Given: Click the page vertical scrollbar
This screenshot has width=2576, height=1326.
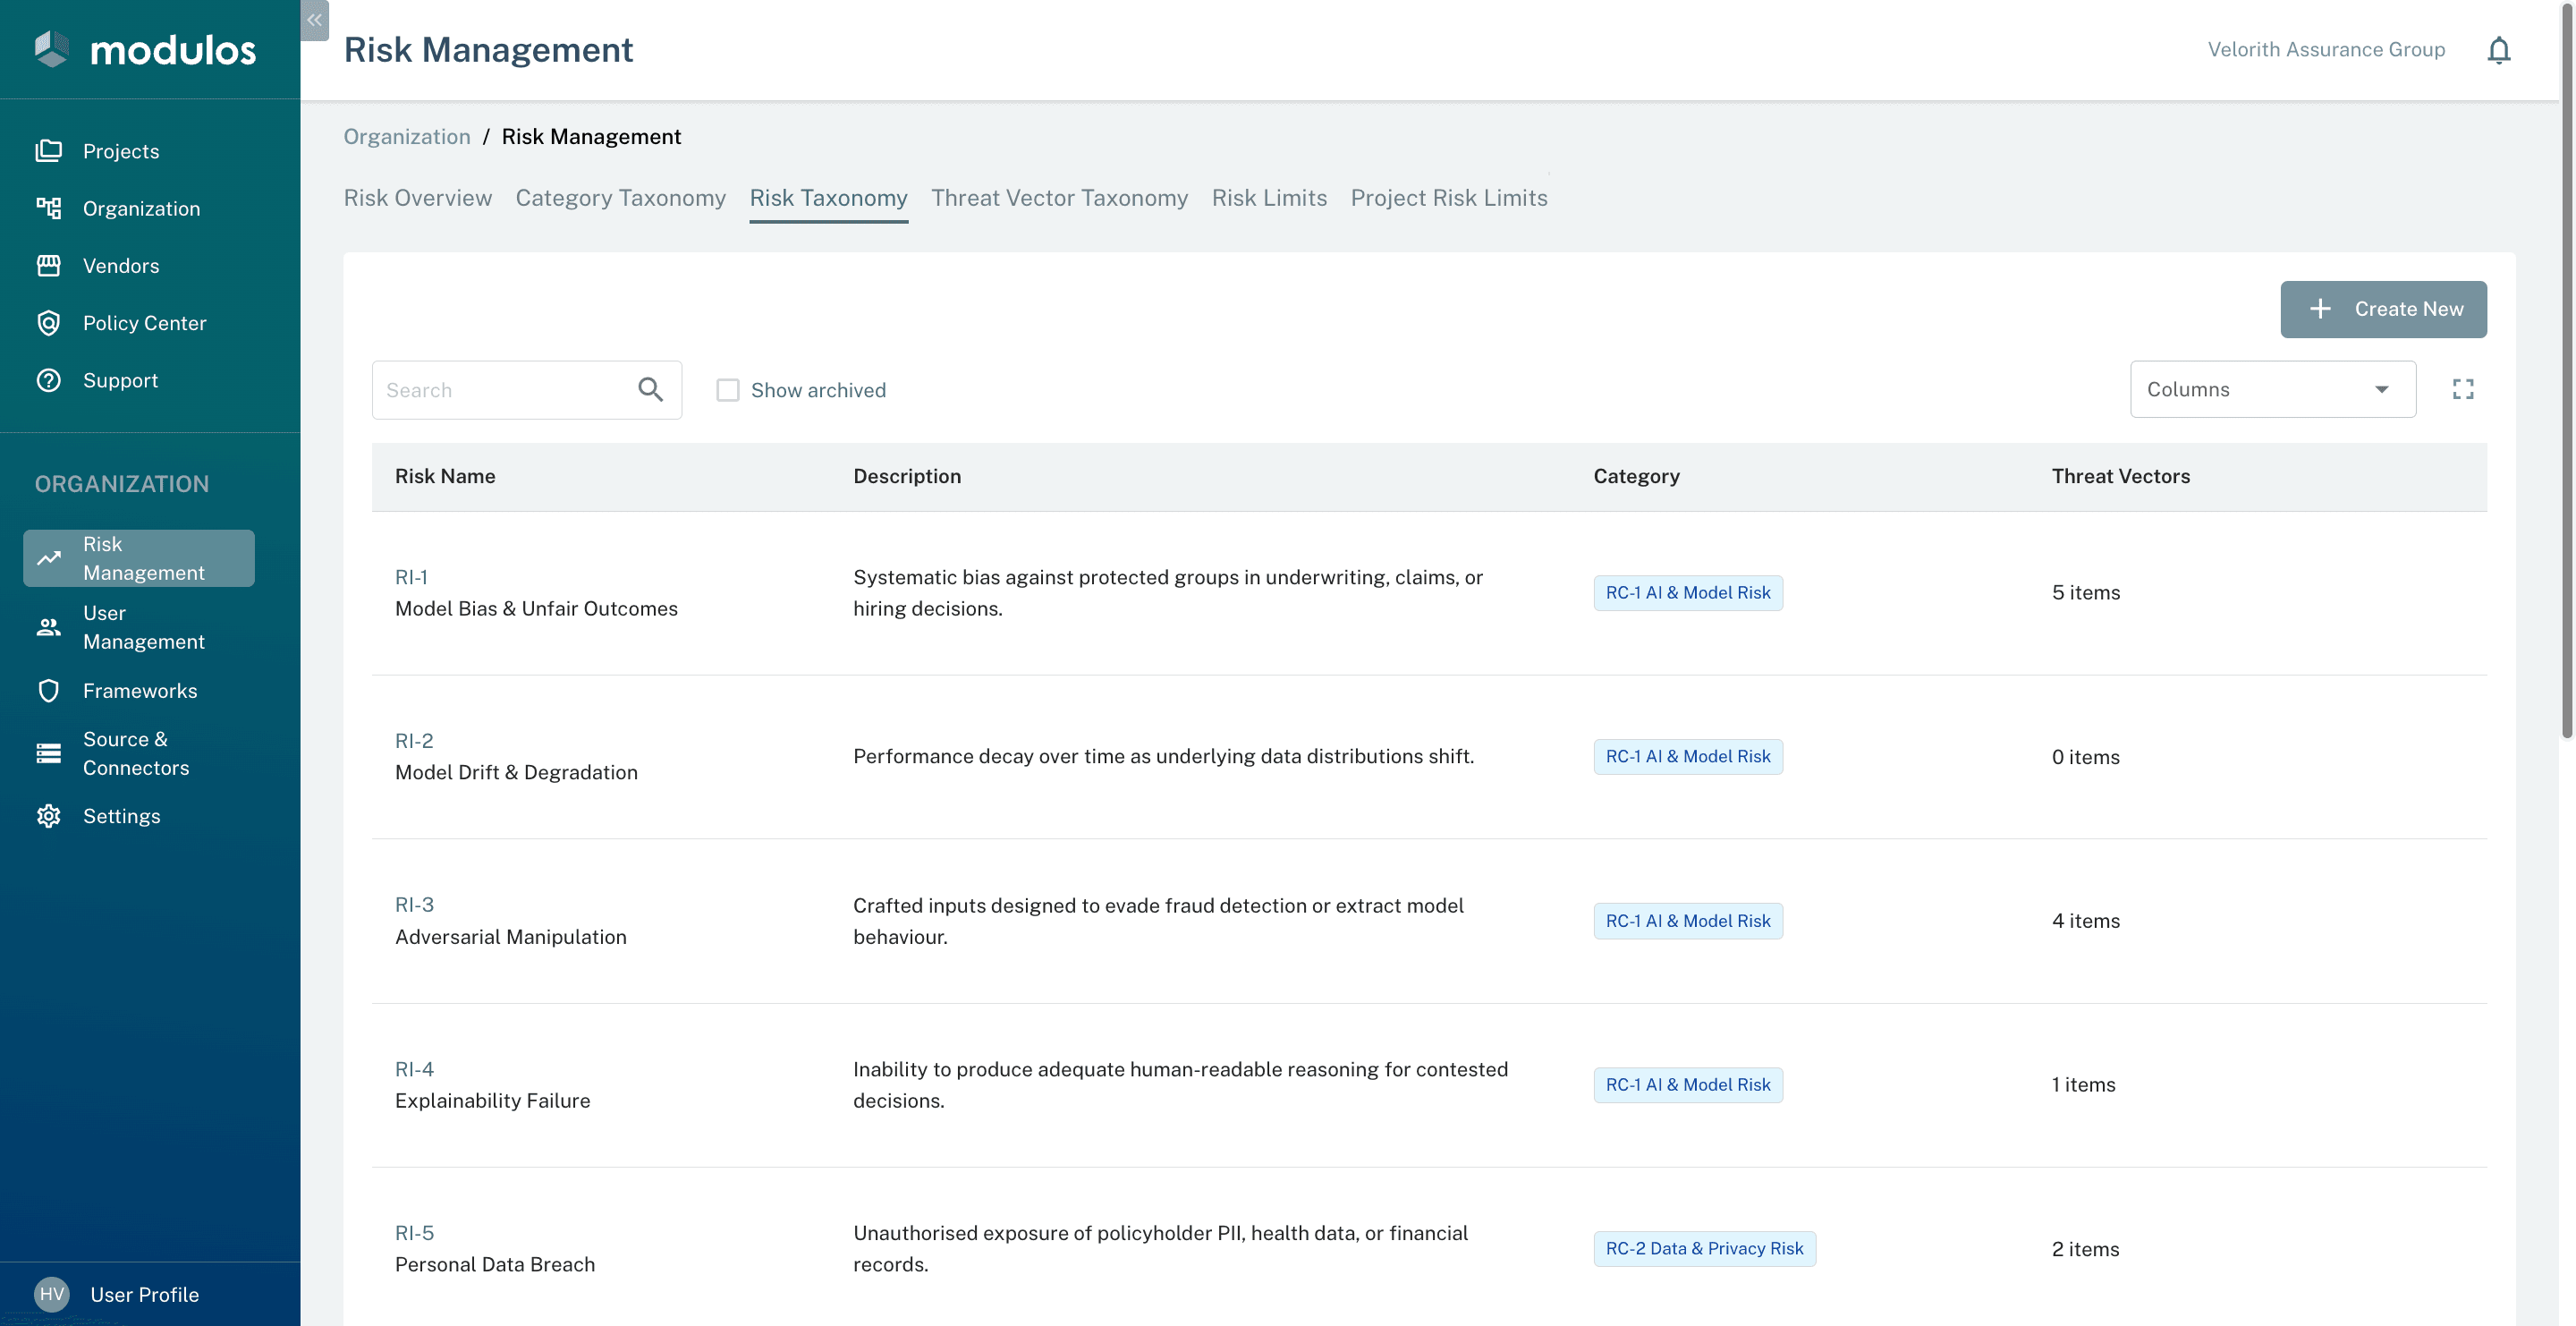Looking at the screenshot, I should (2566, 370).
